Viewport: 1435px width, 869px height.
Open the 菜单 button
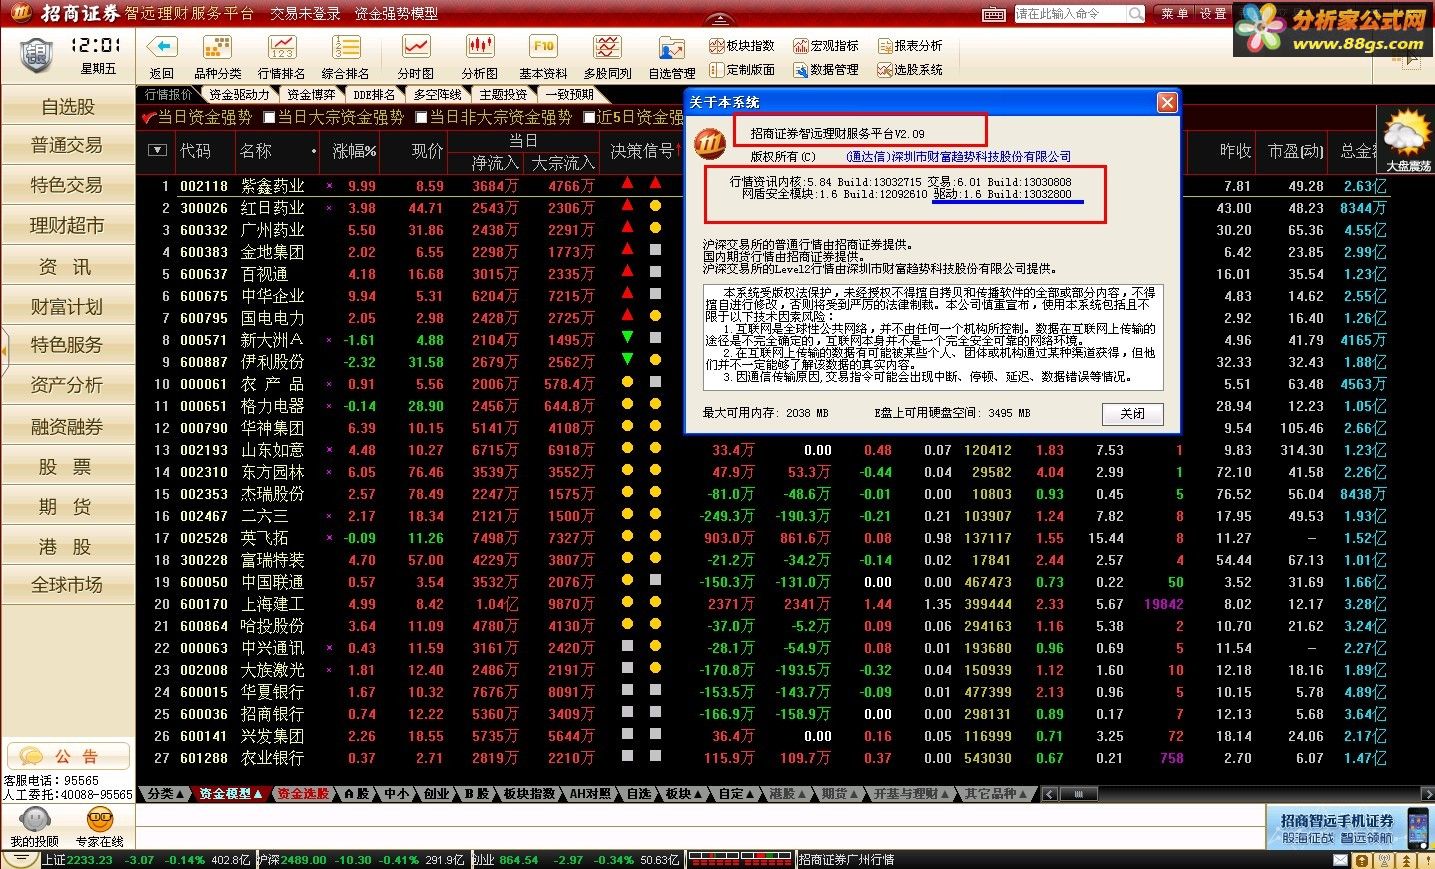[x=1175, y=14]
